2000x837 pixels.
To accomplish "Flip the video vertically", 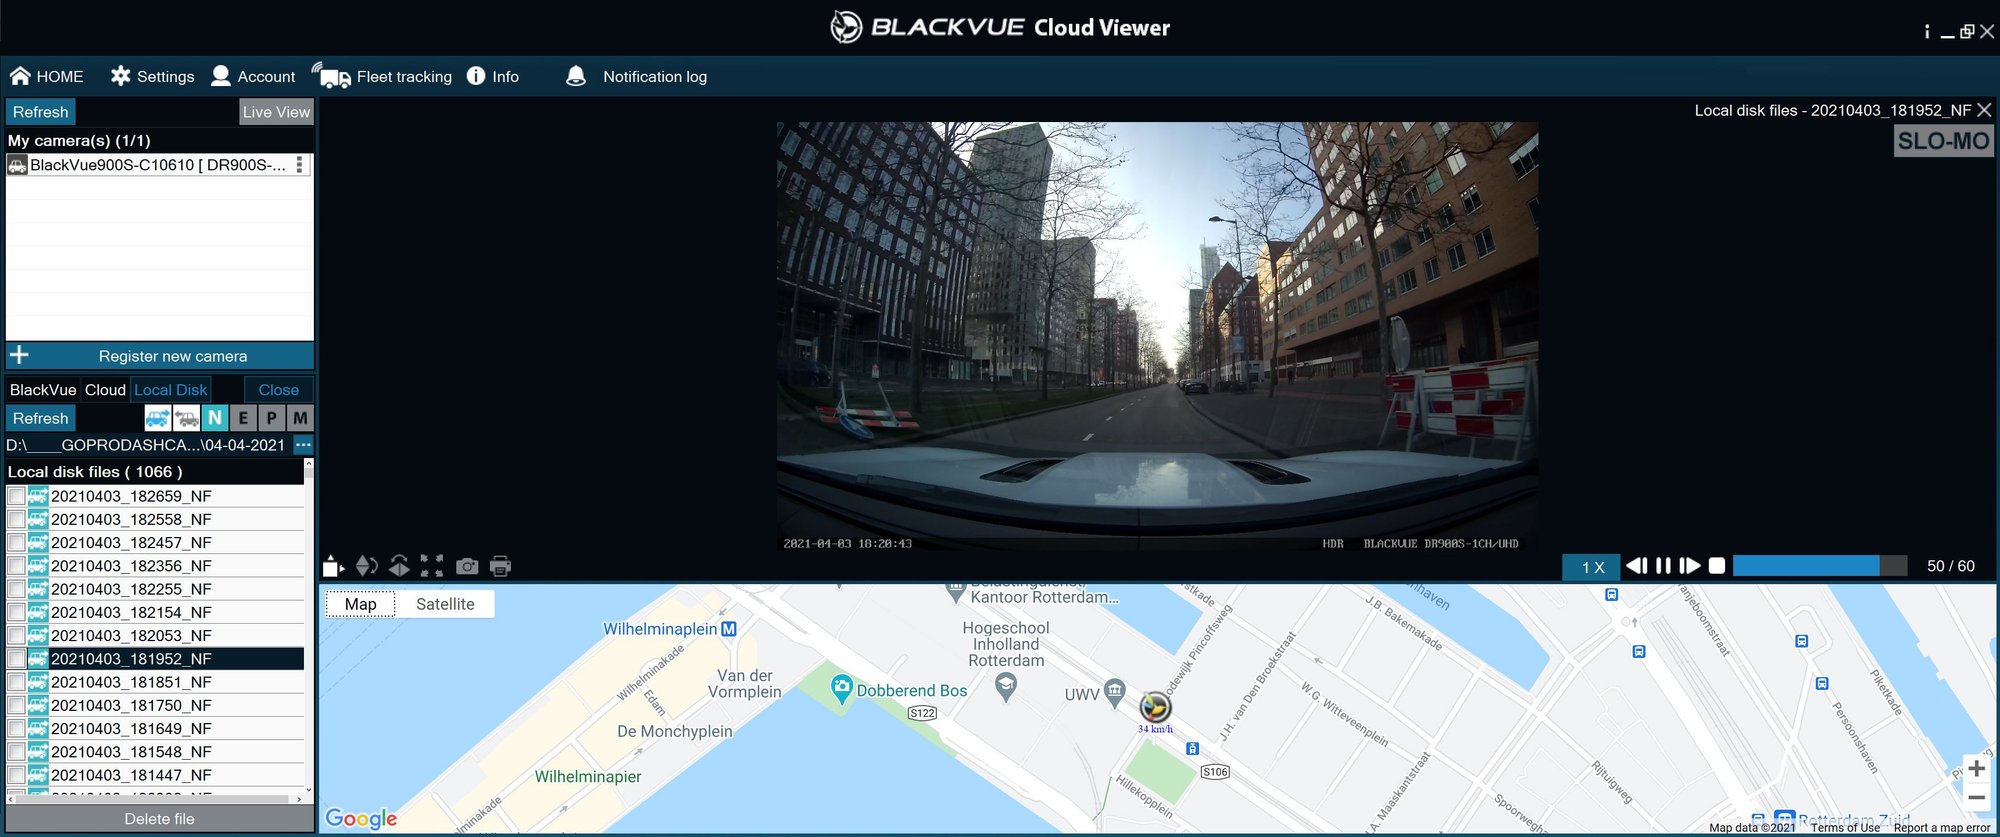I will point(367,567).
